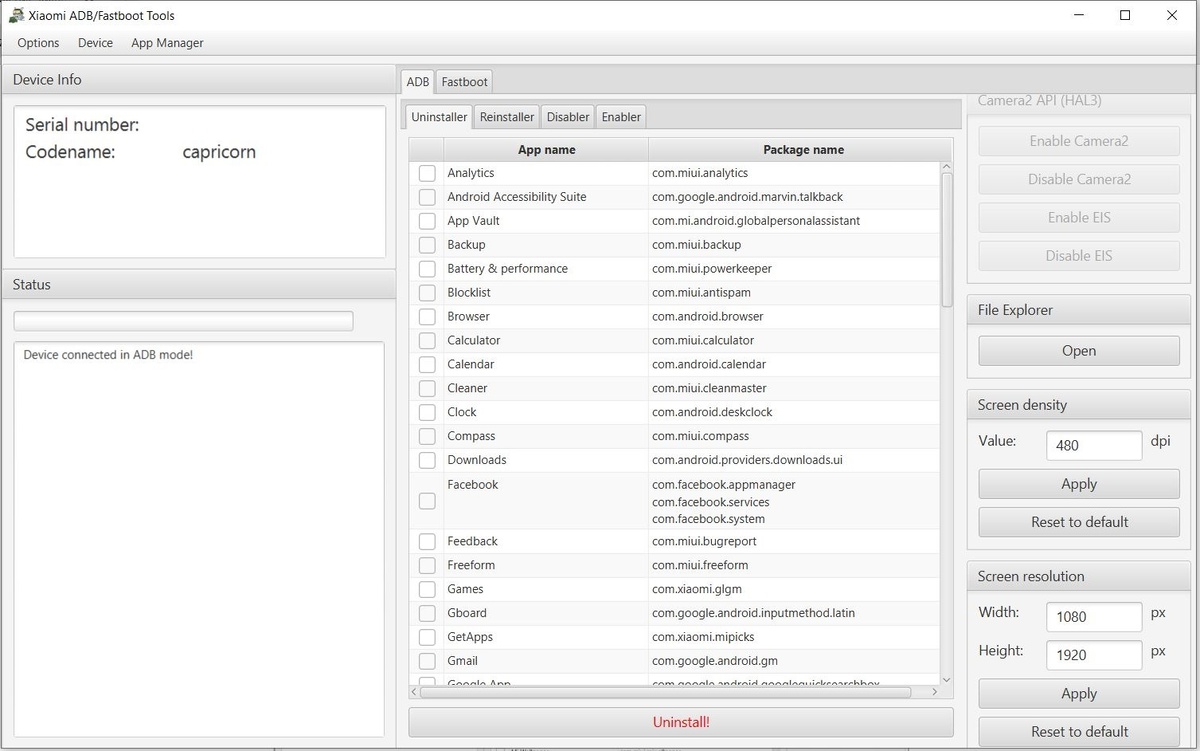This screenshot has width=1200, height=751.
Task: Apply the screen density value
Action: pos(1079,484)
